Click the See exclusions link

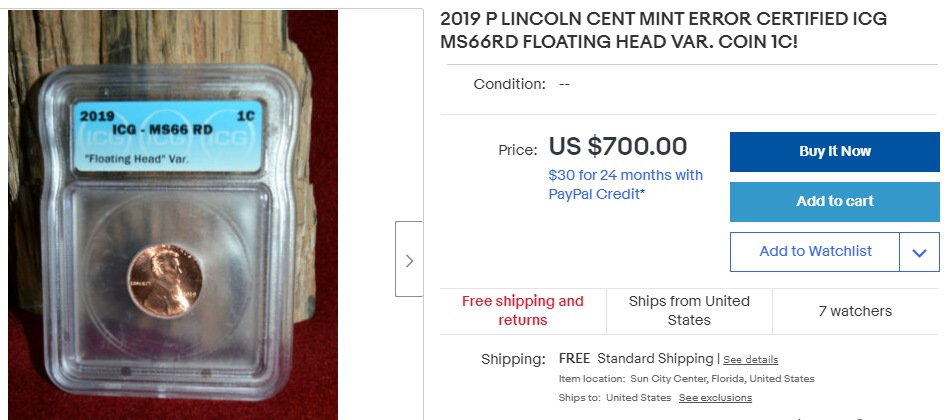(x=715, y=398)
